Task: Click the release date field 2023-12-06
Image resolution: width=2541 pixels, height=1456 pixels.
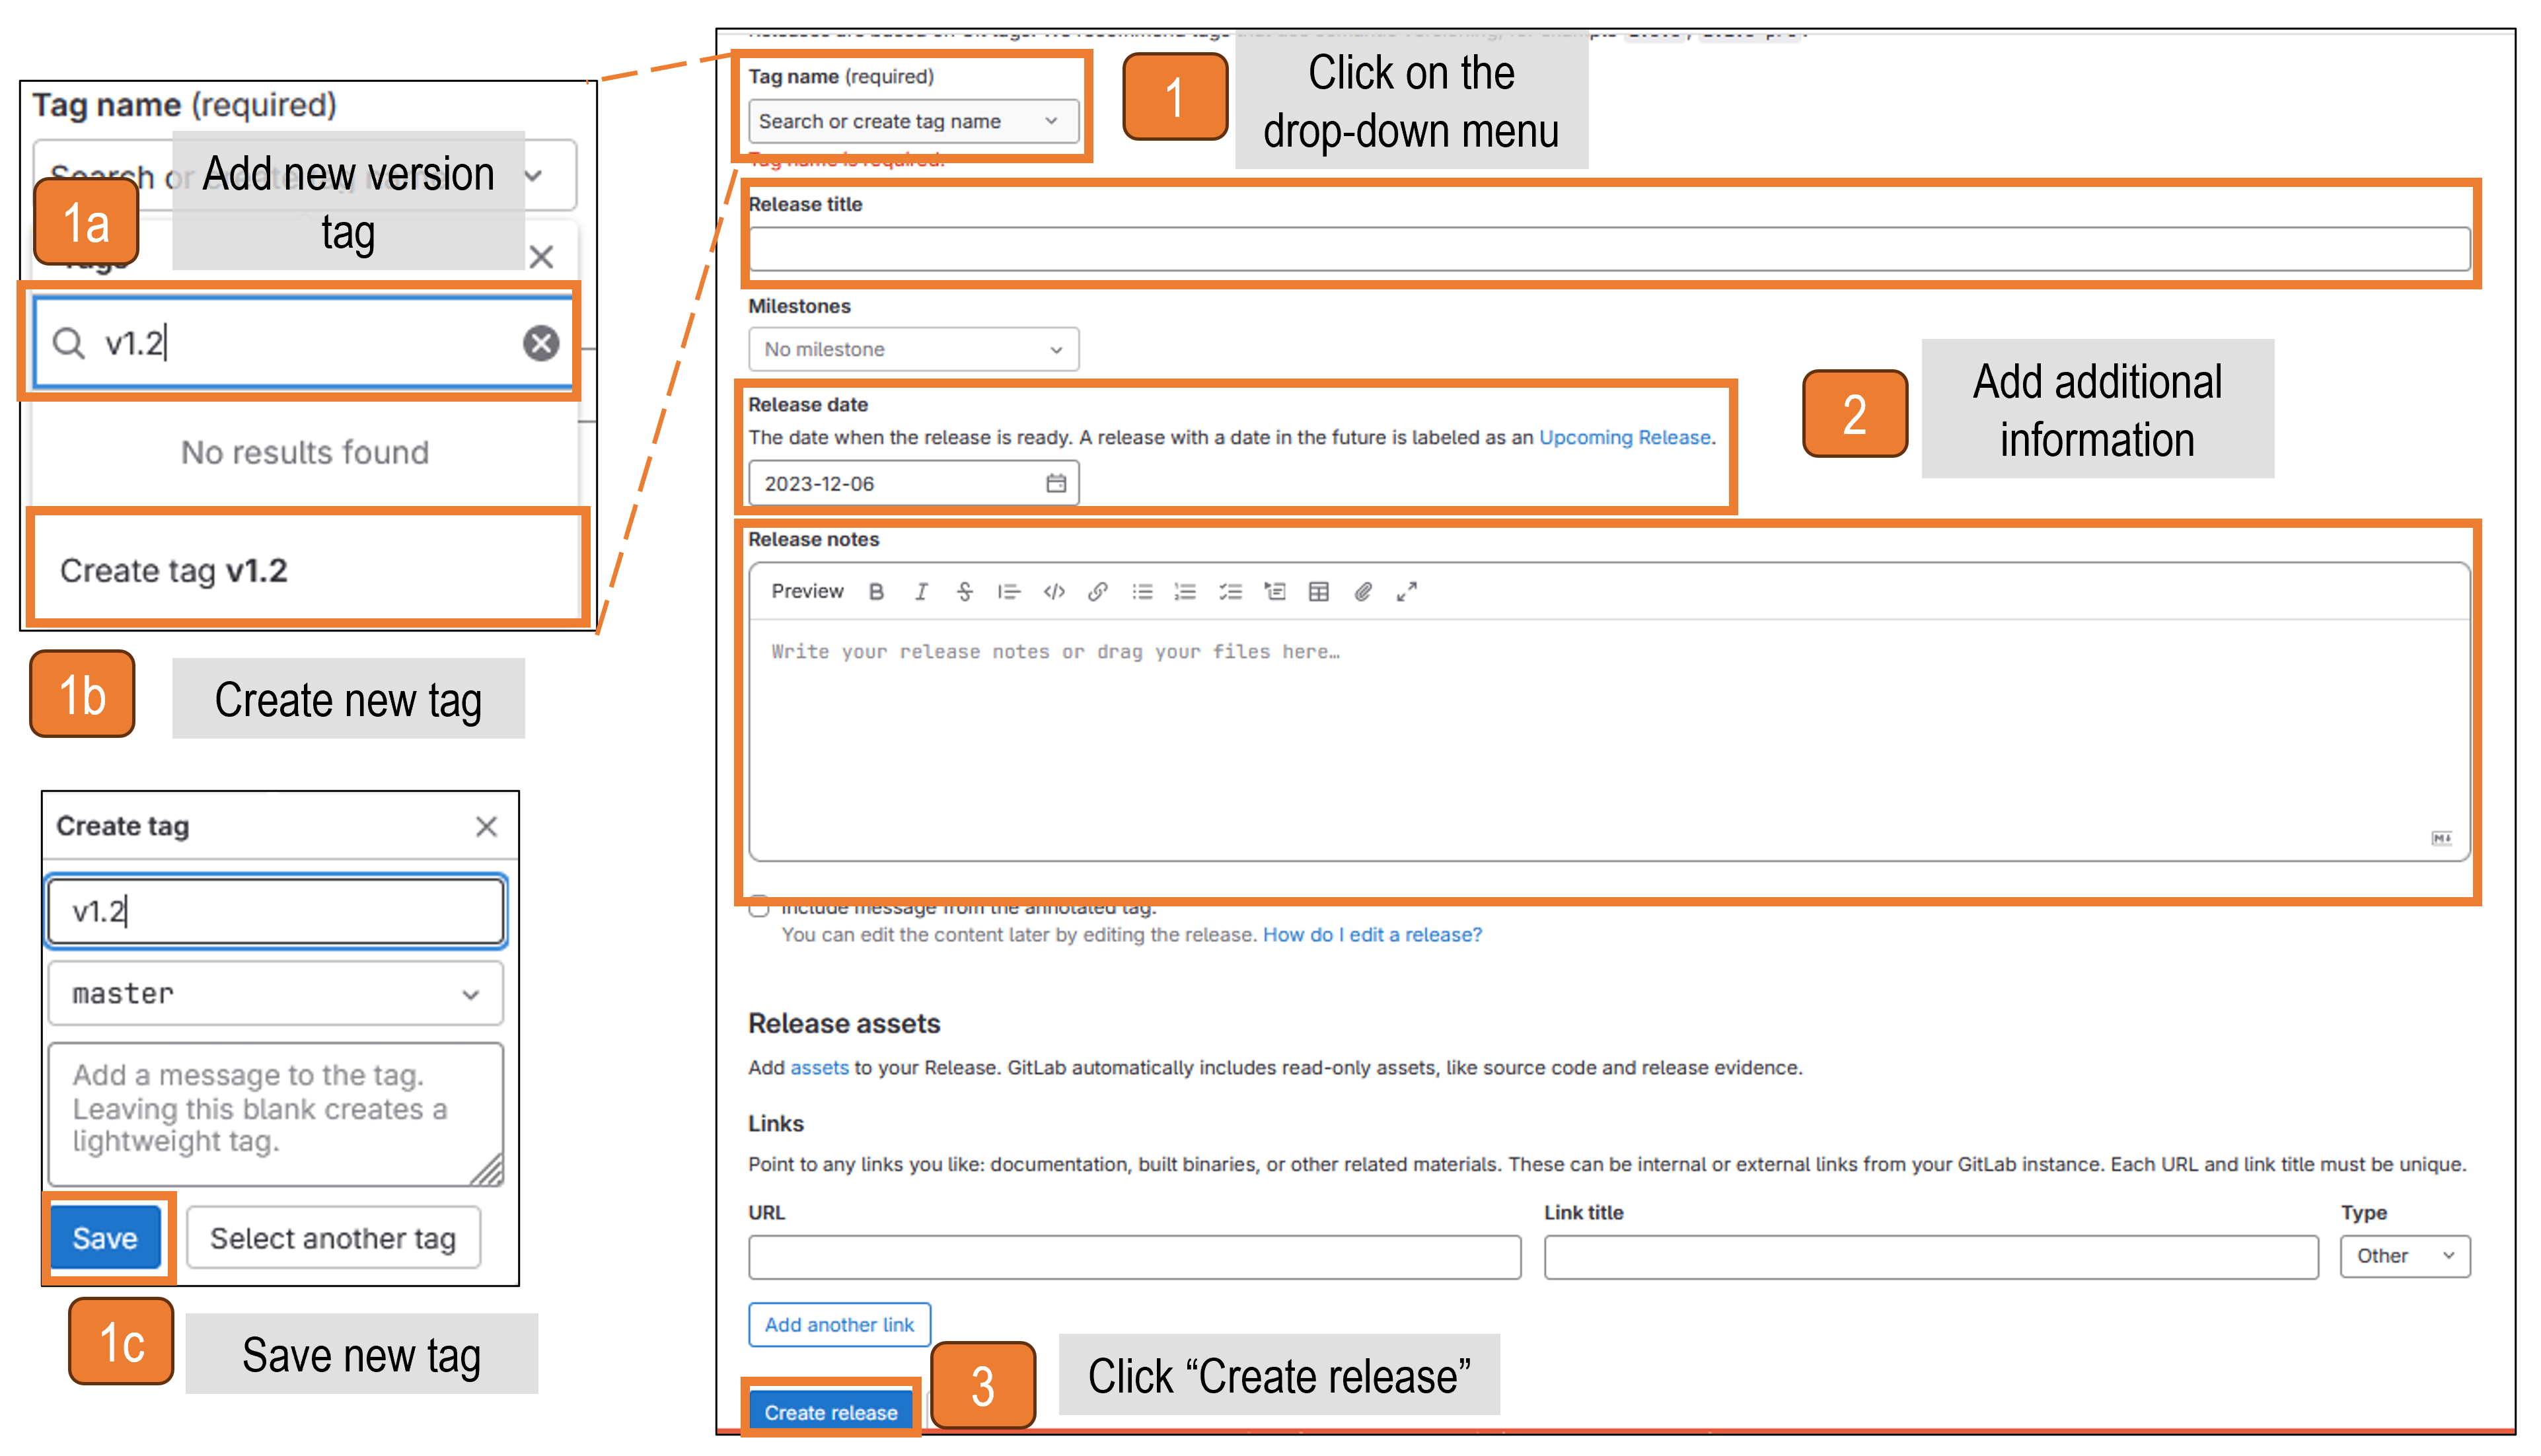Action: tap(913, 484)
